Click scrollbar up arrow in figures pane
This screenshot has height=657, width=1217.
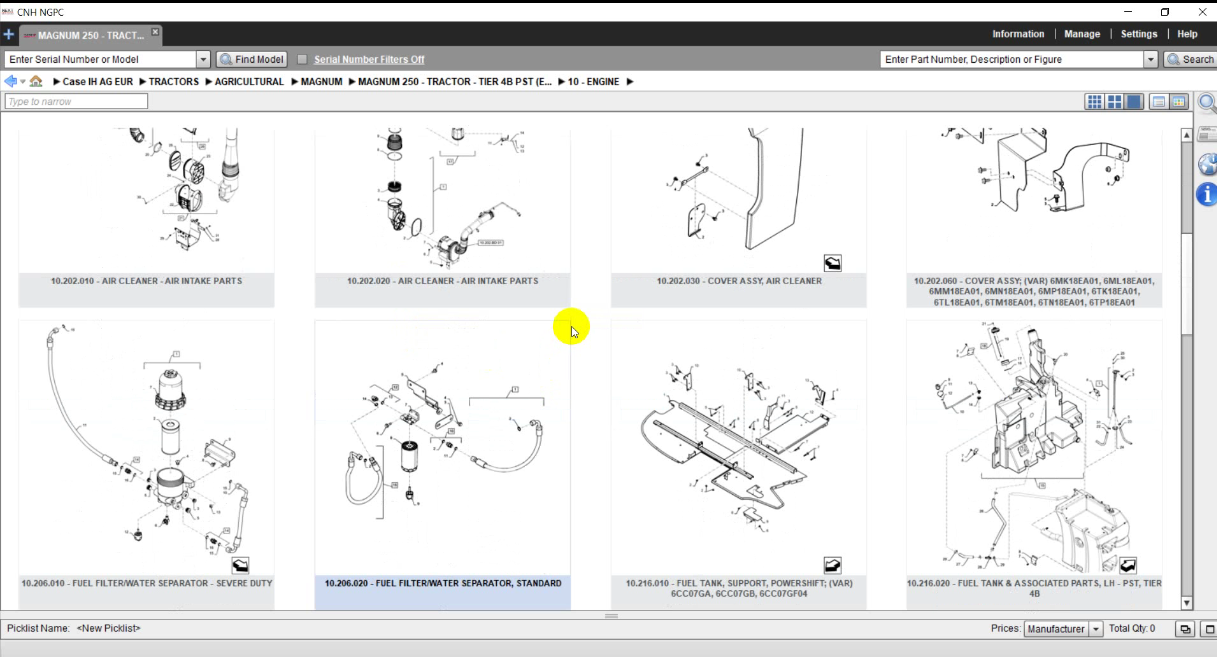tap(1187, 133)
